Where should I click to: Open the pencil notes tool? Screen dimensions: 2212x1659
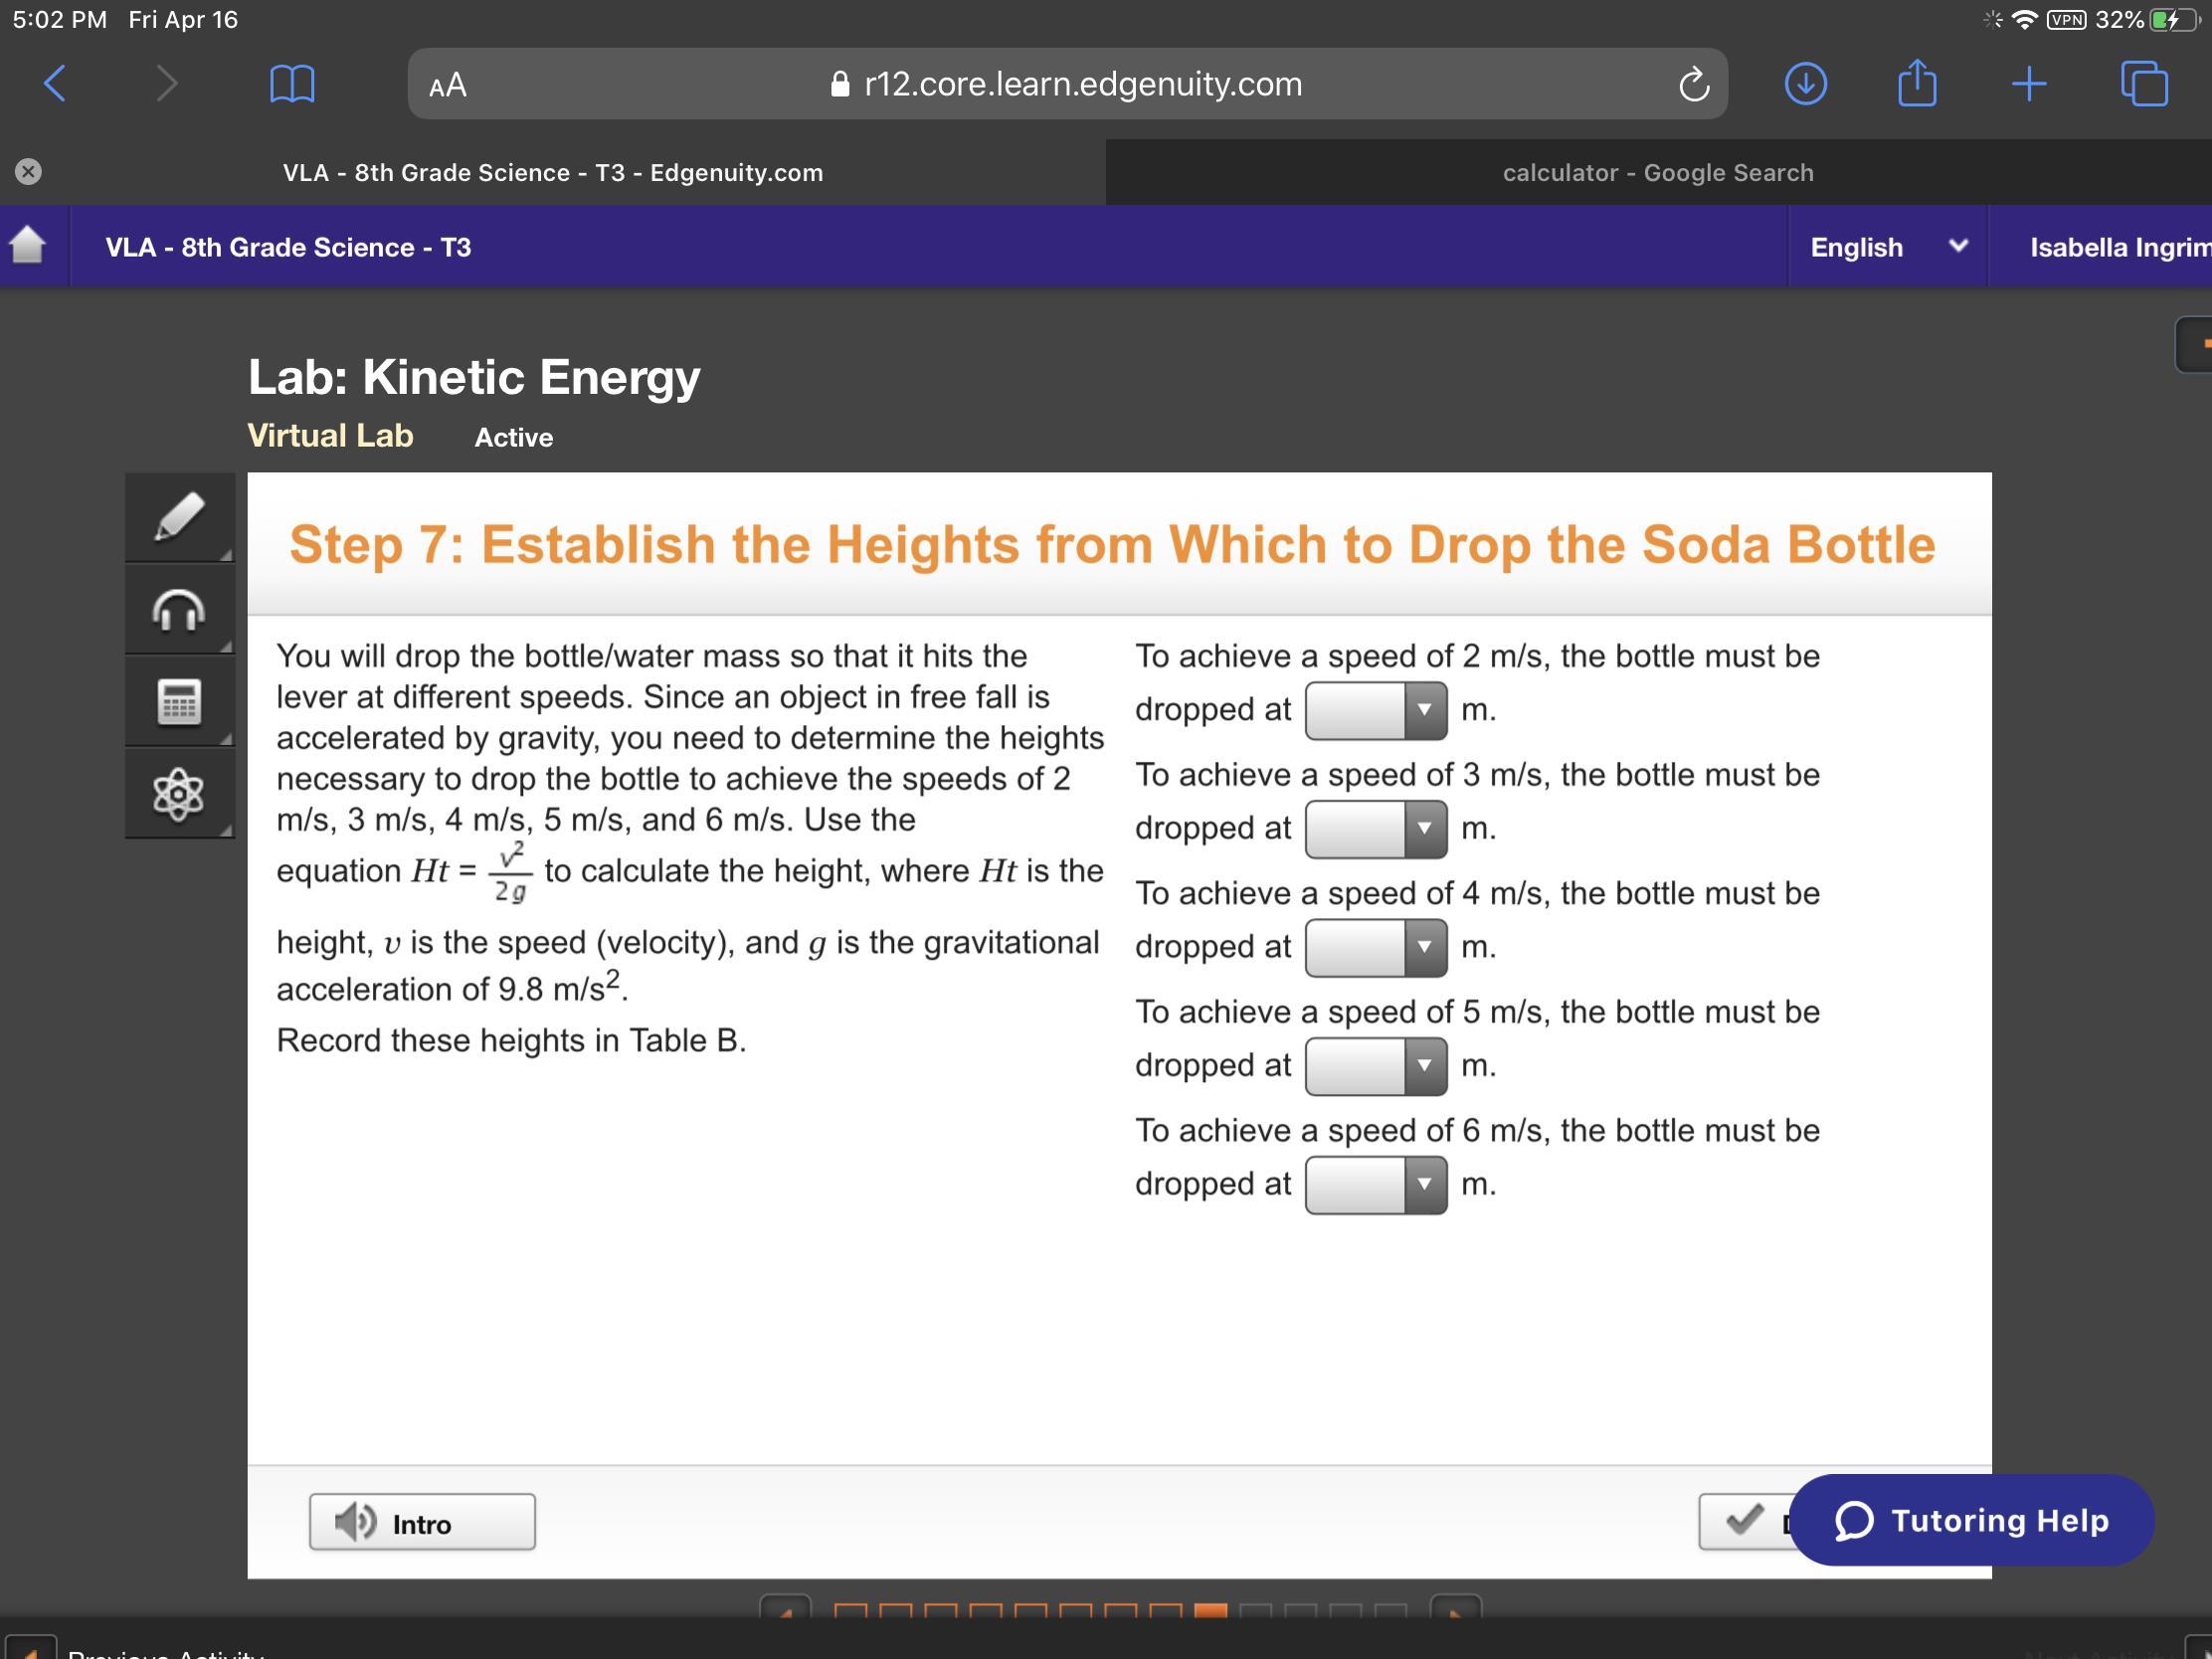pos(179,517)
